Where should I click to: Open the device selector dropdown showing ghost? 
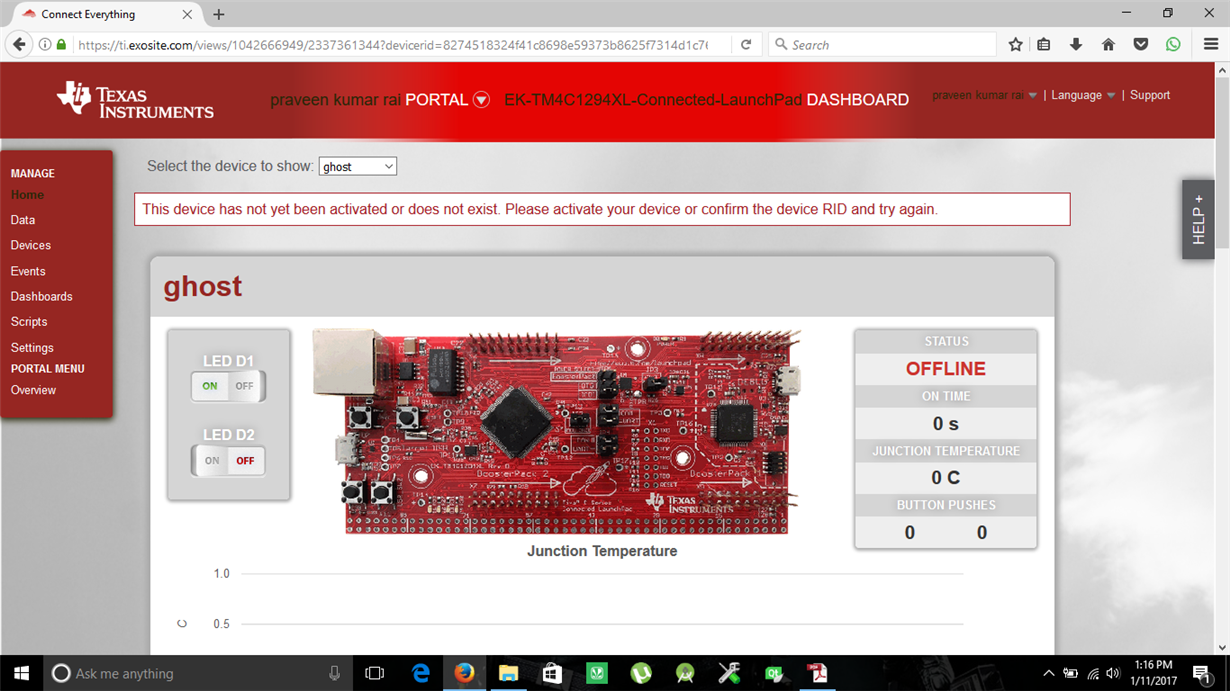(x=358, y=167)
